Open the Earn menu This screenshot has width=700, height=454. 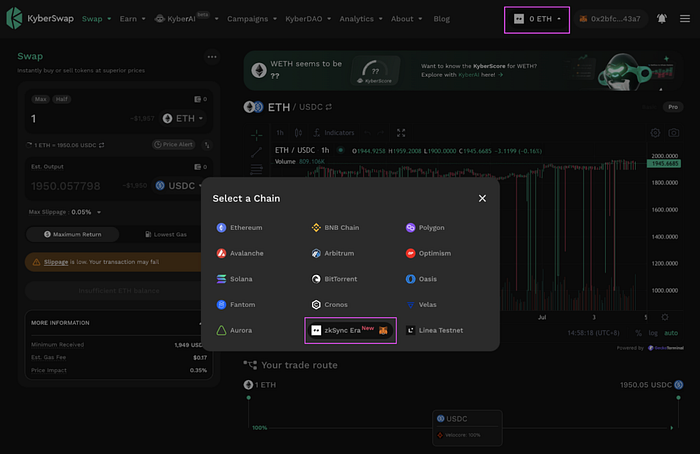tap(133, 19)
